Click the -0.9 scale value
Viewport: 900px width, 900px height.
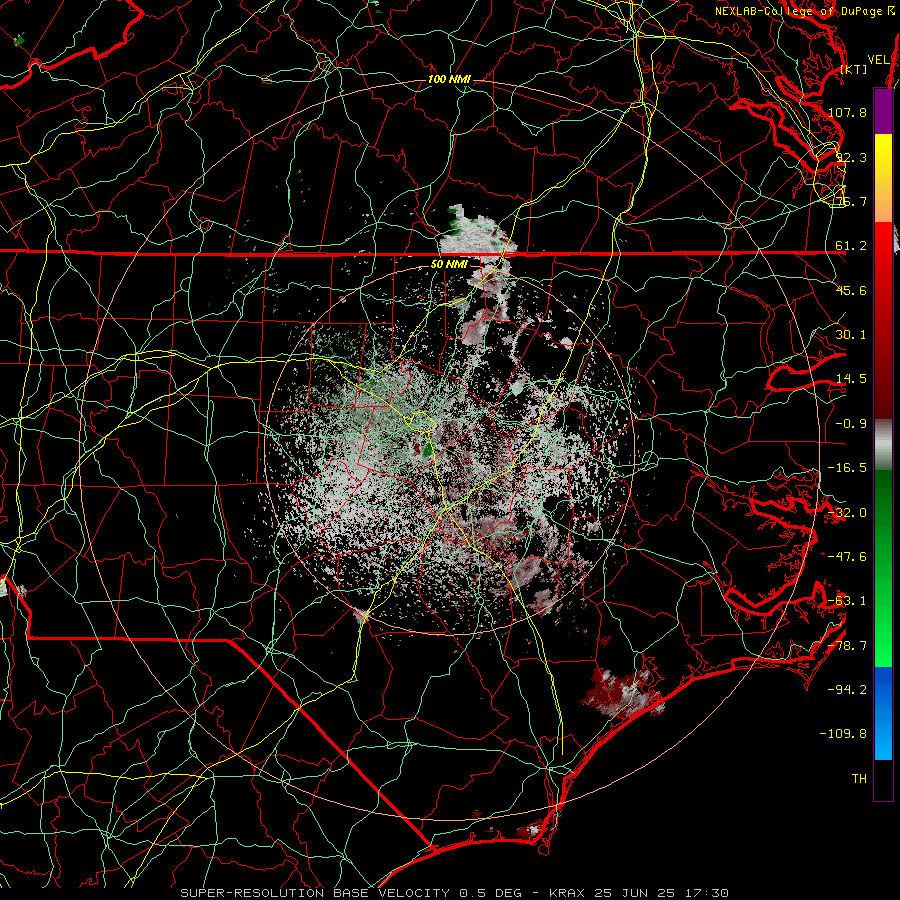851,424
